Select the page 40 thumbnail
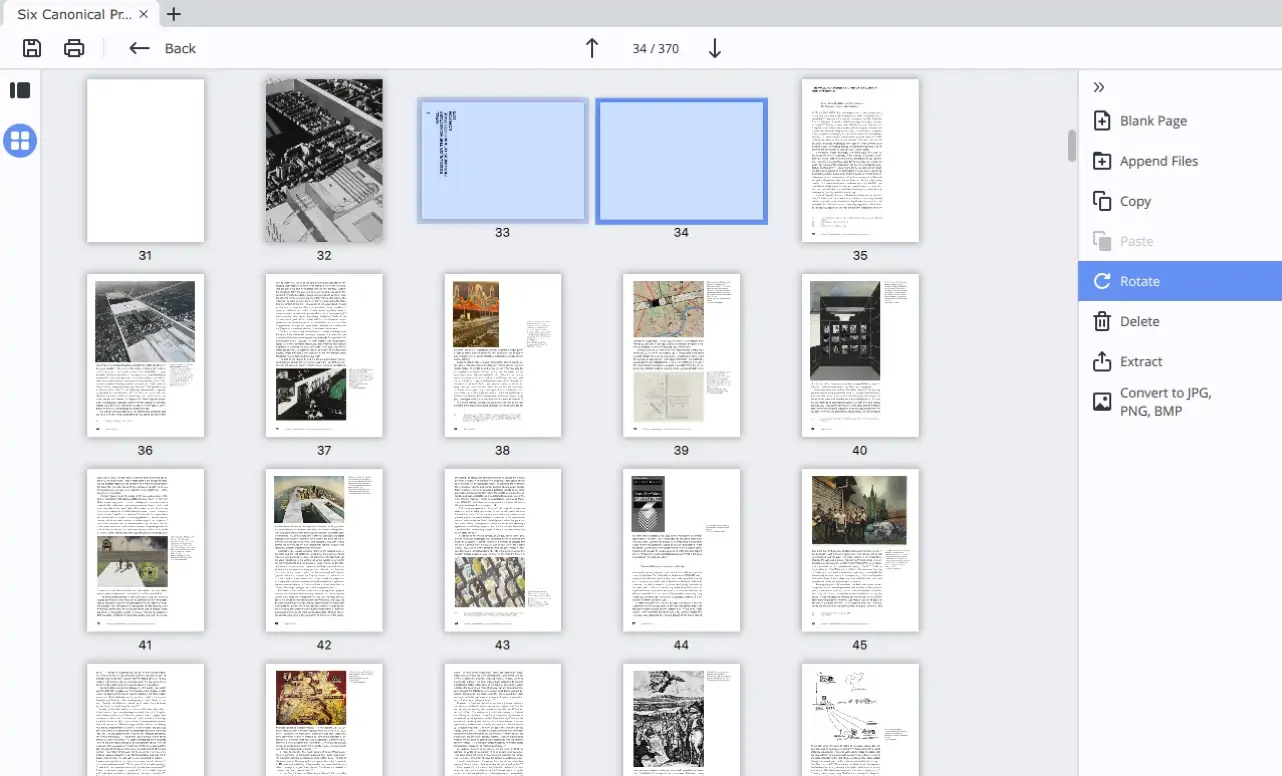This screenshot has height=776, width=1282. pos(859,355)
